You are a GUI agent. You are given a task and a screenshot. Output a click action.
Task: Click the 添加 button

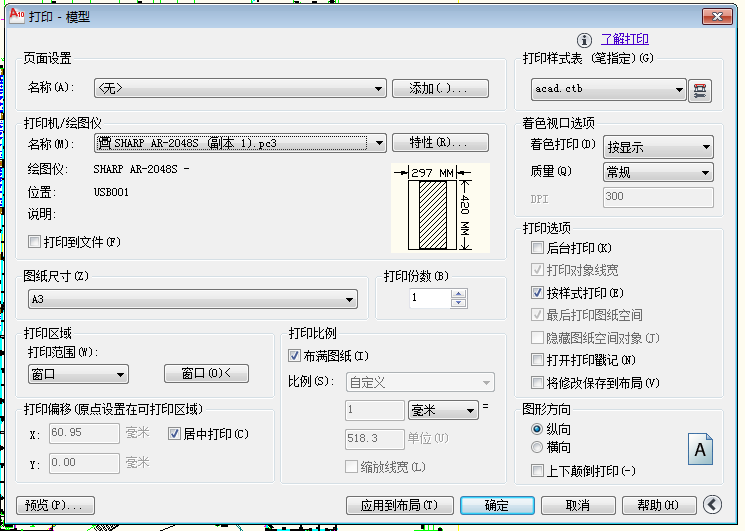pos(440,88)
